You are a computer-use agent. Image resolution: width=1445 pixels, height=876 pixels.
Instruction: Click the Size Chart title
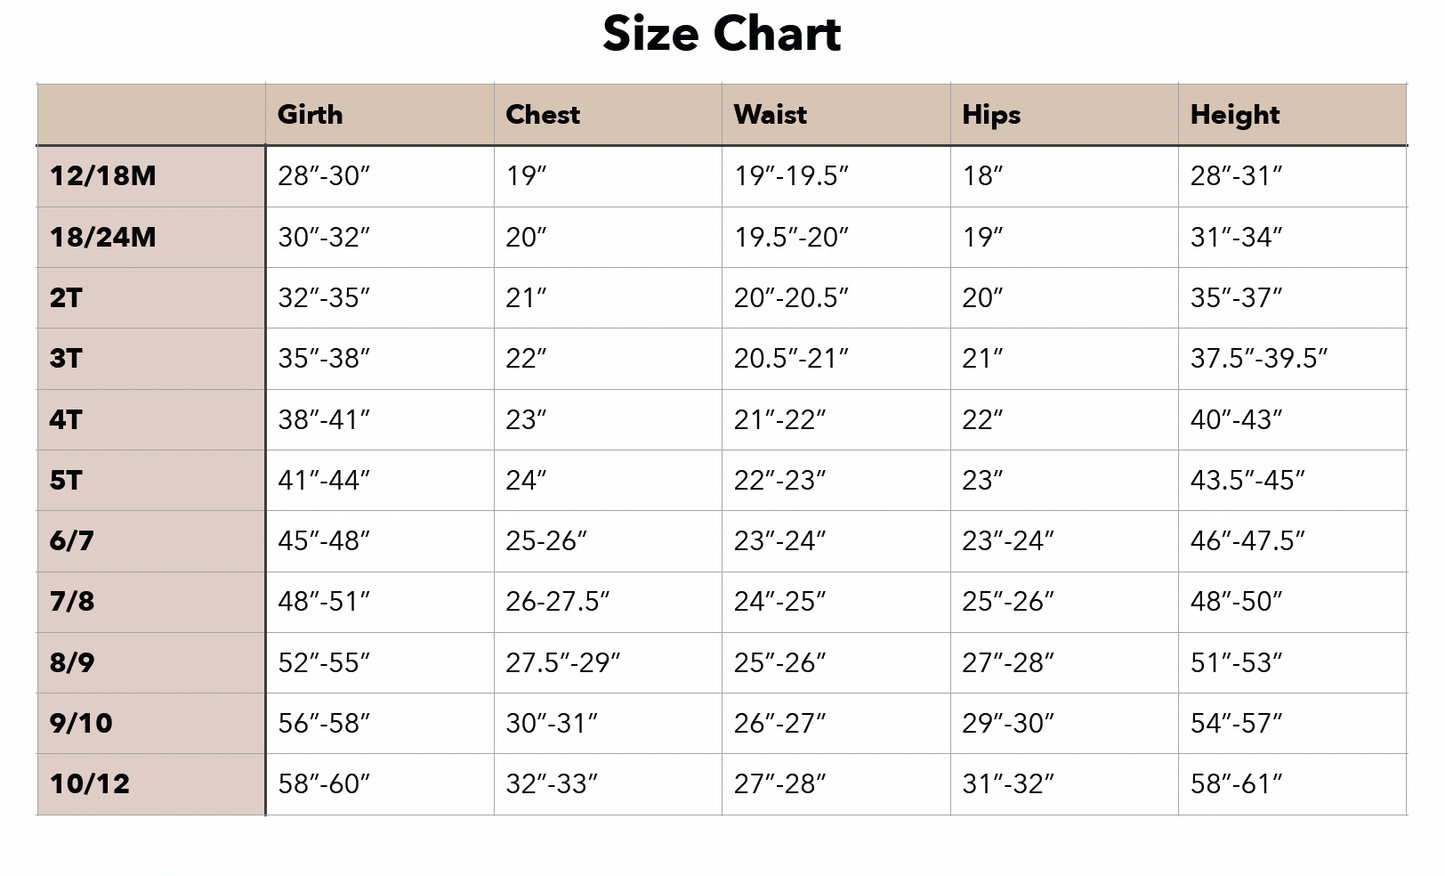point(721,34)
